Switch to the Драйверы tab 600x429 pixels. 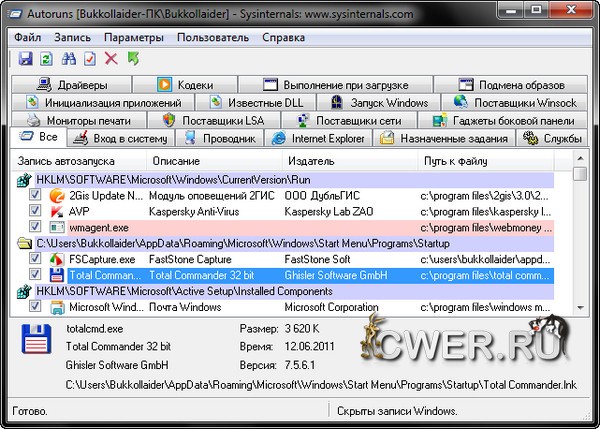pyautogui.click(x=72, y=85)
